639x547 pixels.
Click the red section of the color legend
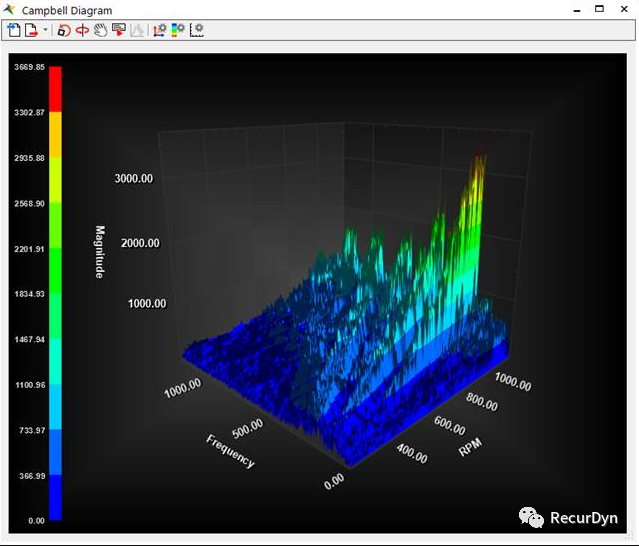click(x=56, y=88)
